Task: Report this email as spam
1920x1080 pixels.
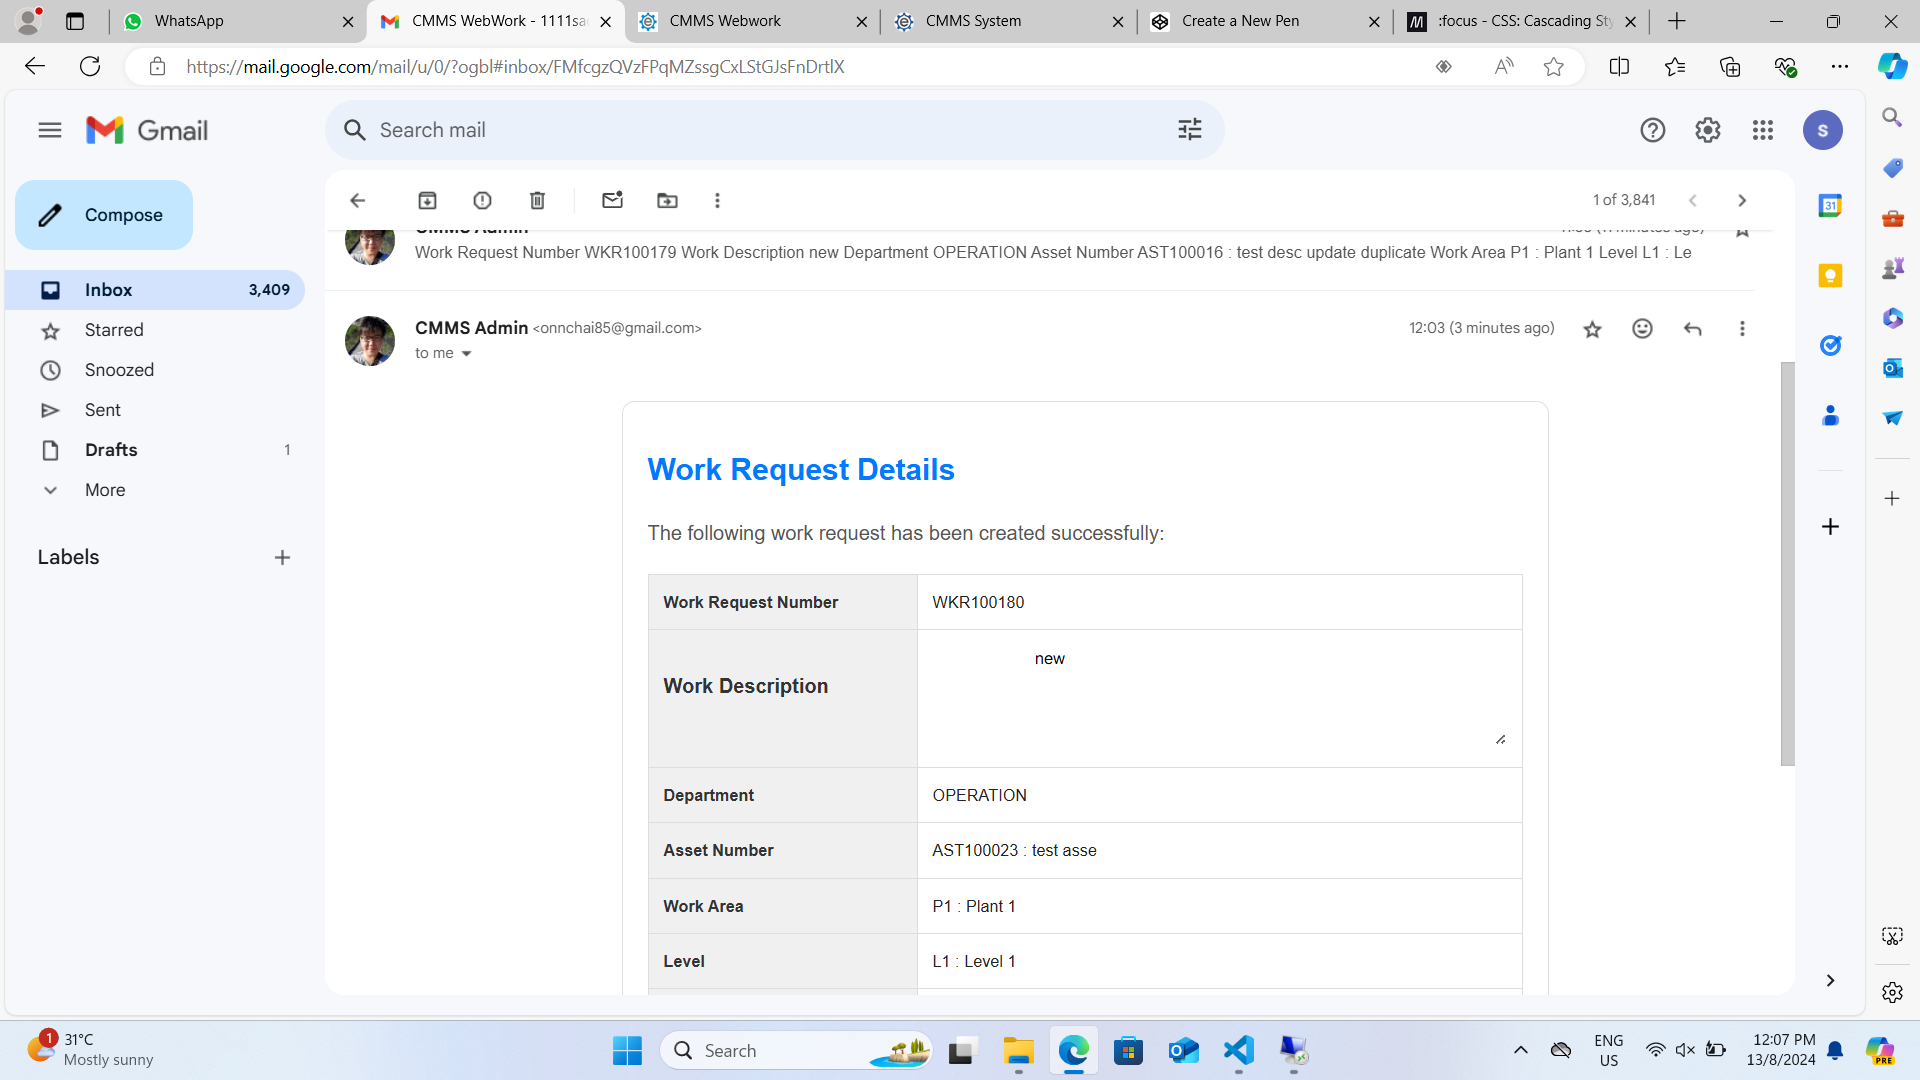Action: pyautogui.click(x=482, y=200)
